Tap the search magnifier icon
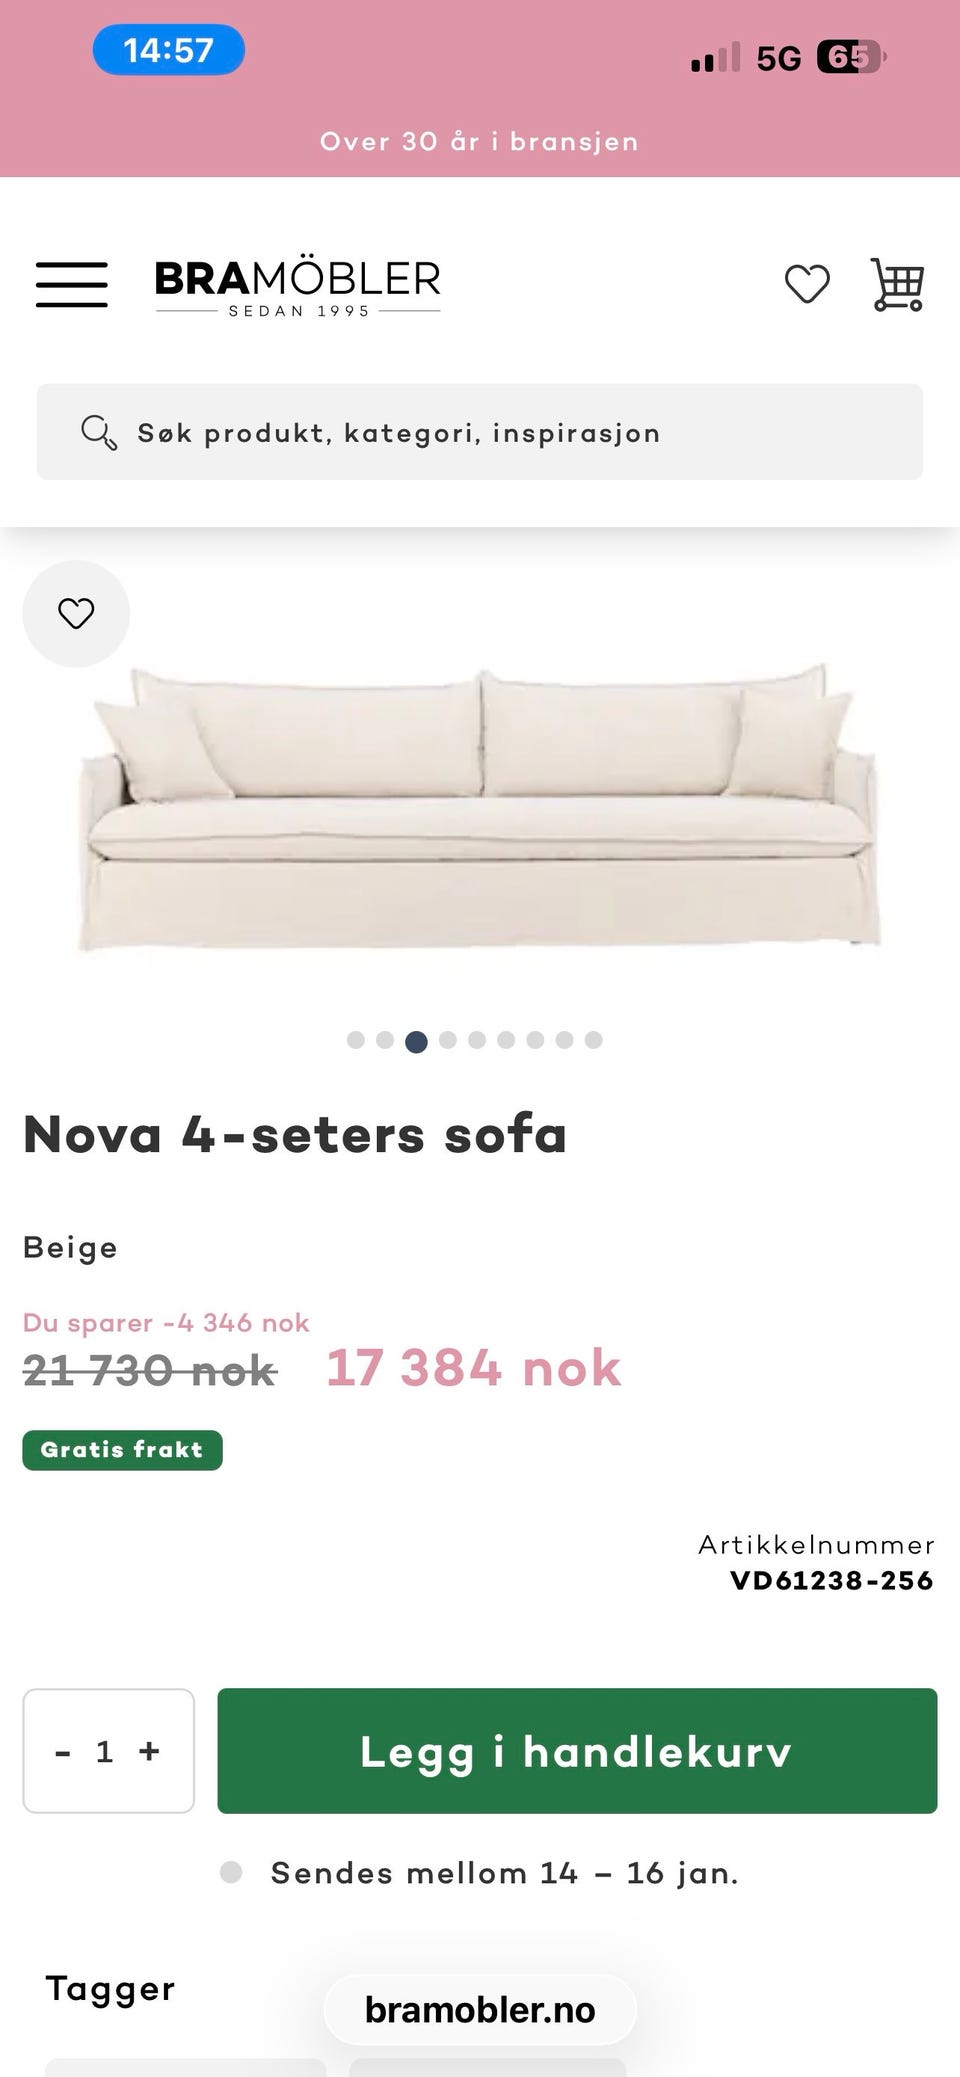The image size is (960, 2077). coord(99,433)
